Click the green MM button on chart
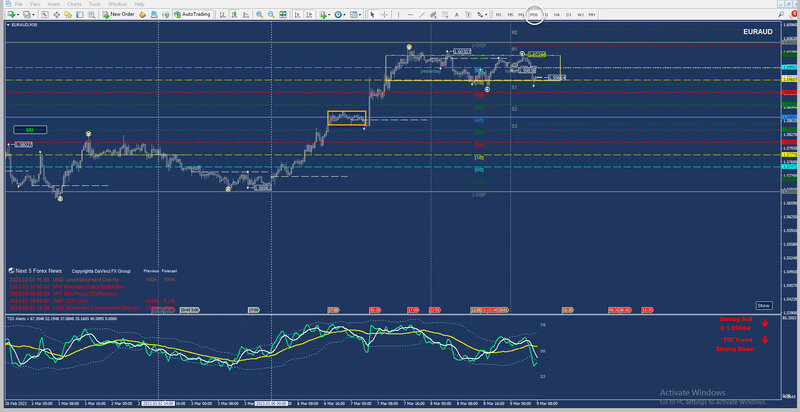The image size is (800, 412). pos(30,130)
